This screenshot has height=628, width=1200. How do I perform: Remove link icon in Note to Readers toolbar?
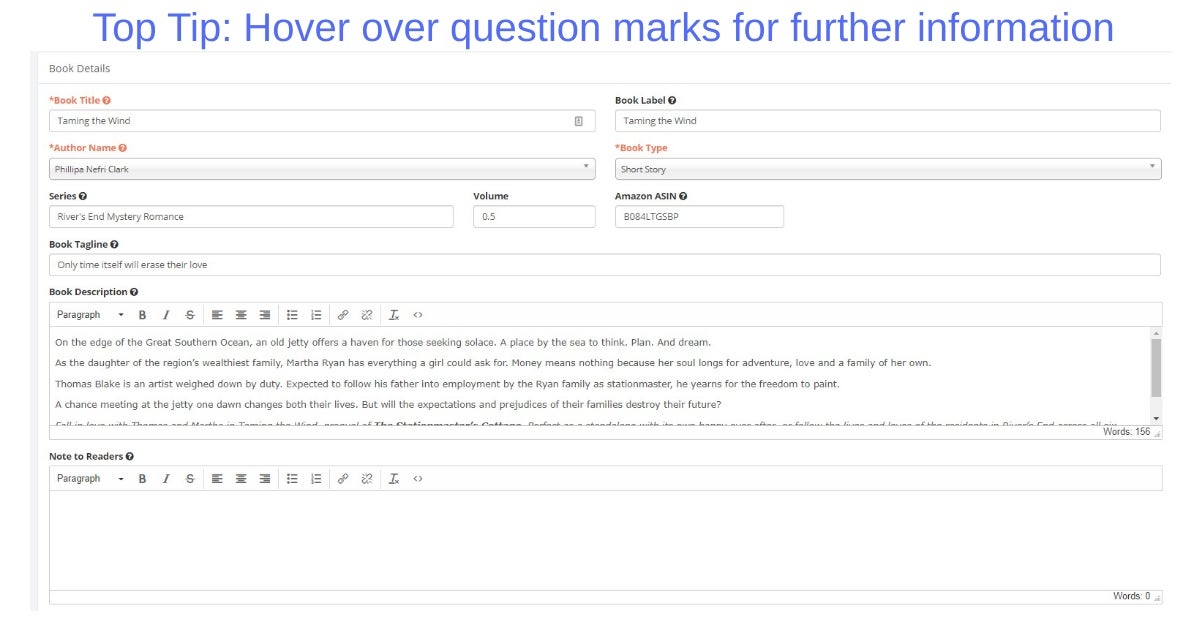pos(367,479)
